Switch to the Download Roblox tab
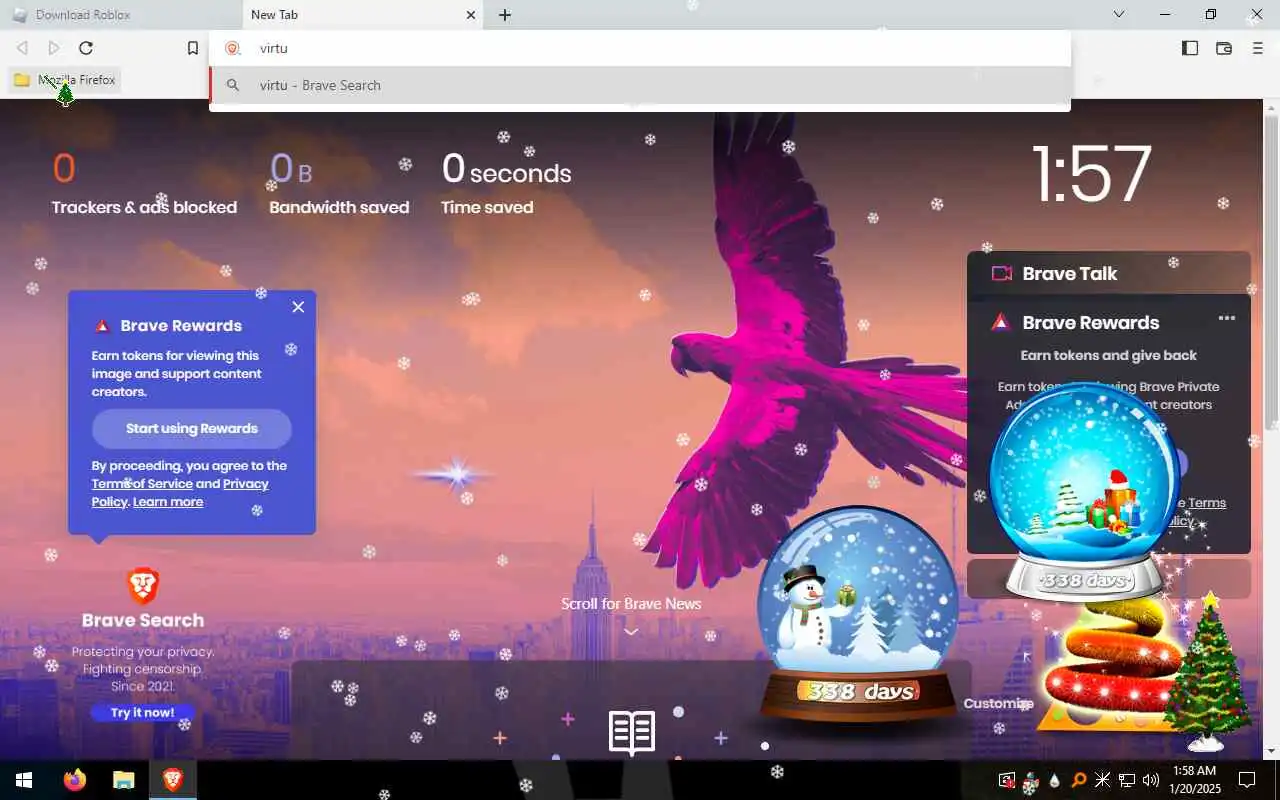 [x=121, y=15]
